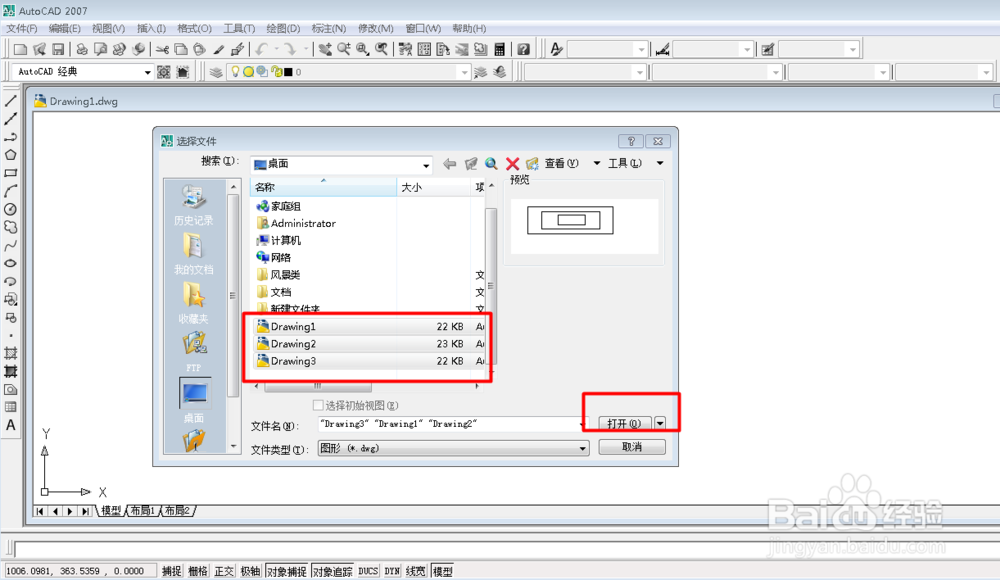This screenshot has width=1000, height=580.
Task: Open the My Documents (我的文档) shortcut
Action: pyautogui.click(x=194, y=255)
